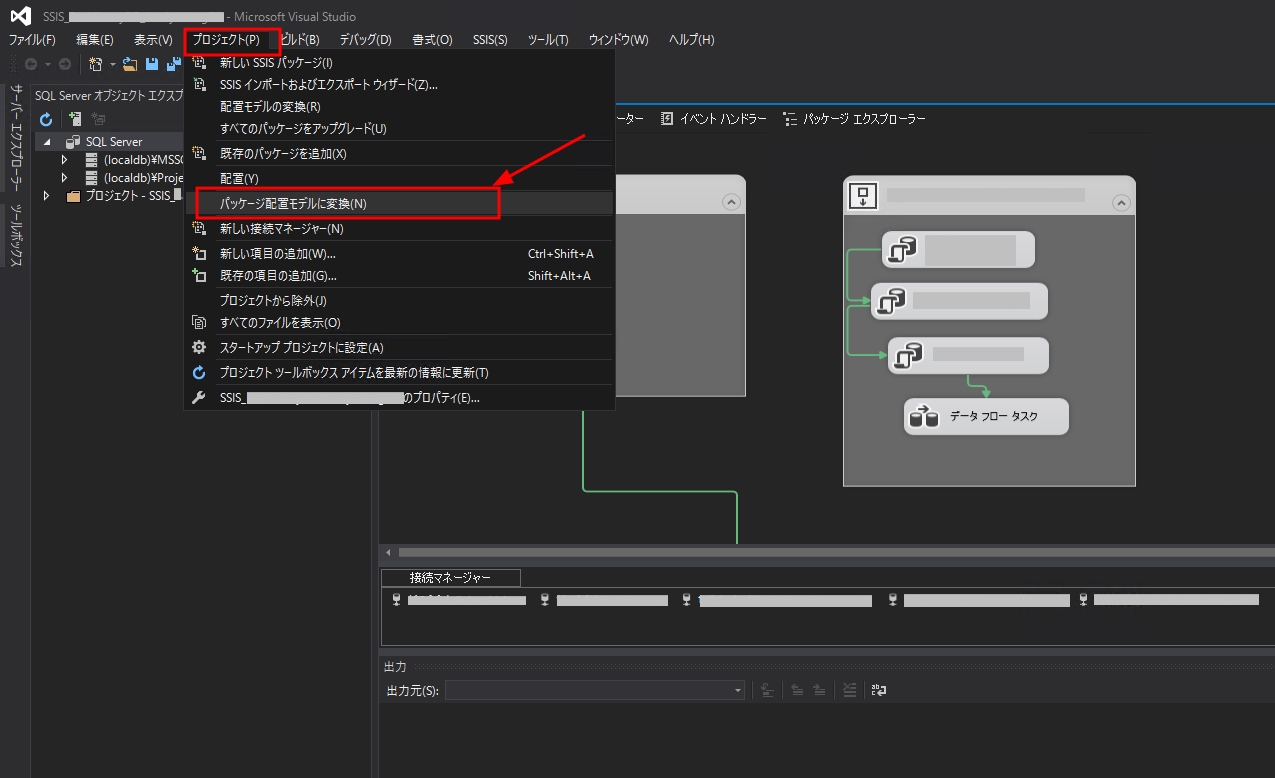Refresh the SQL Server Object Explorer
Screen dimensions: 1275x778
[x=46, y=119]
